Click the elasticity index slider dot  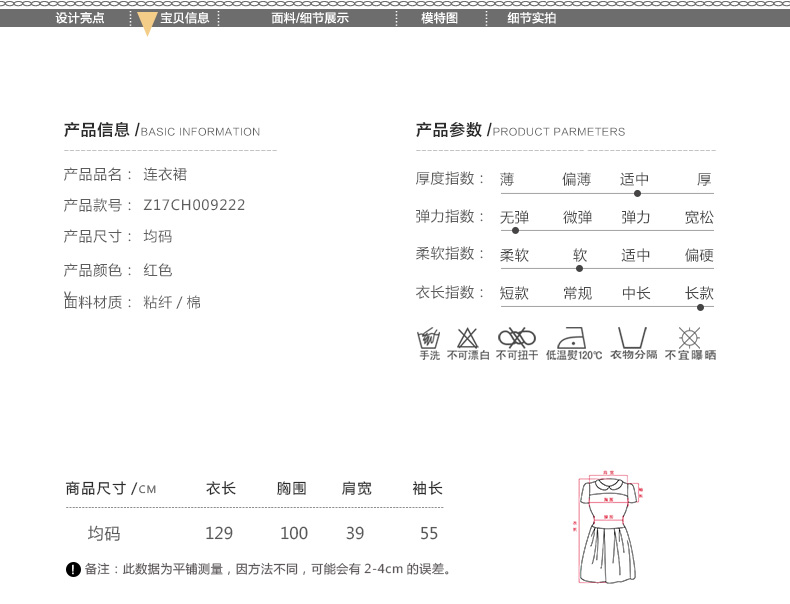tap(515, 230)
